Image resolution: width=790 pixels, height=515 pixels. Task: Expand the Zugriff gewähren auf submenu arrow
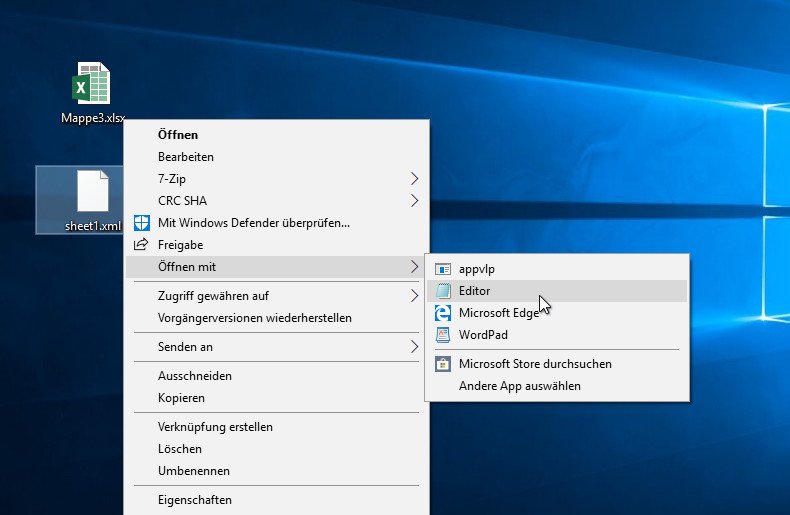415,296
